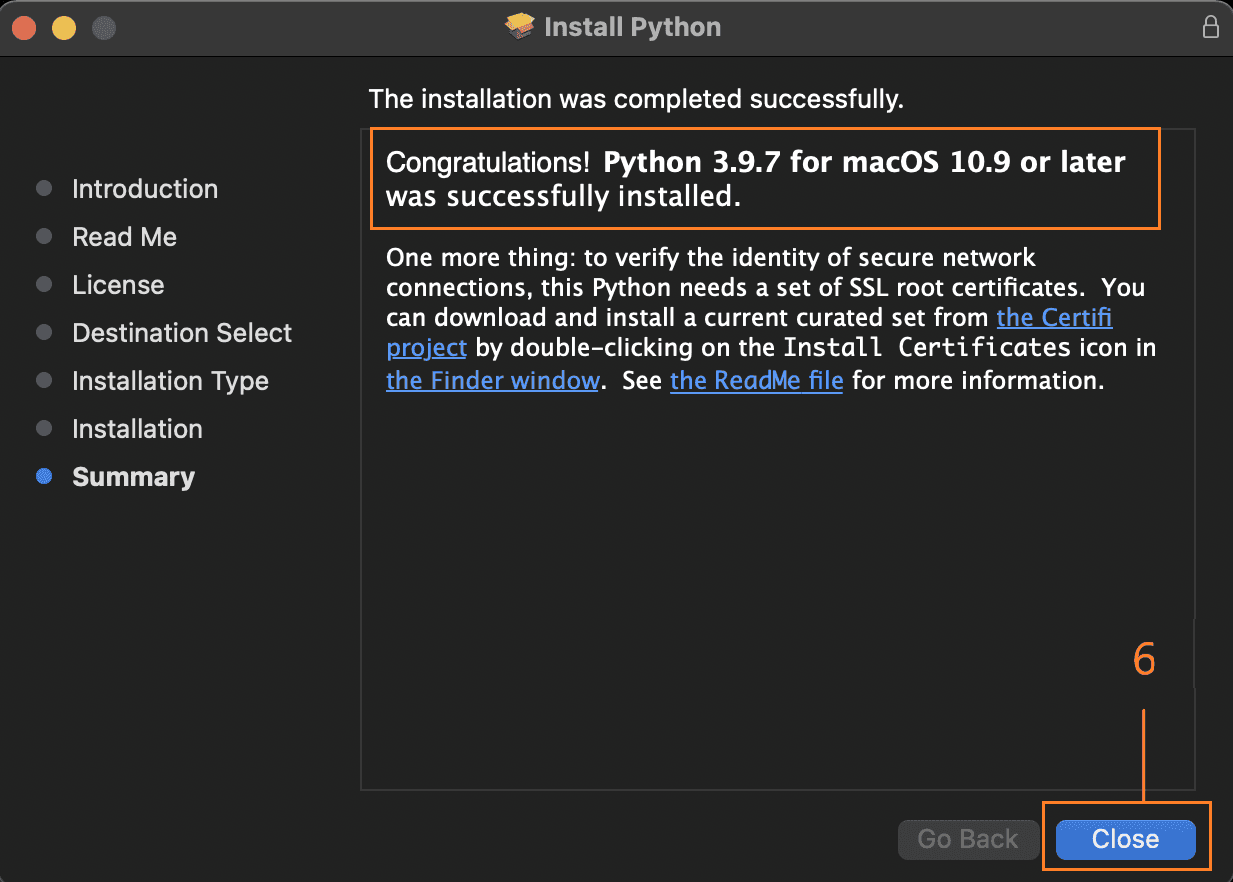Click the Install Python window title

632,27
